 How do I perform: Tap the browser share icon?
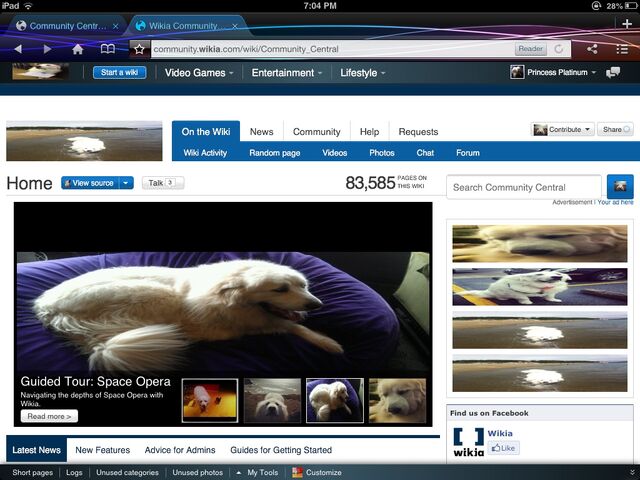(x=592, y=49)
